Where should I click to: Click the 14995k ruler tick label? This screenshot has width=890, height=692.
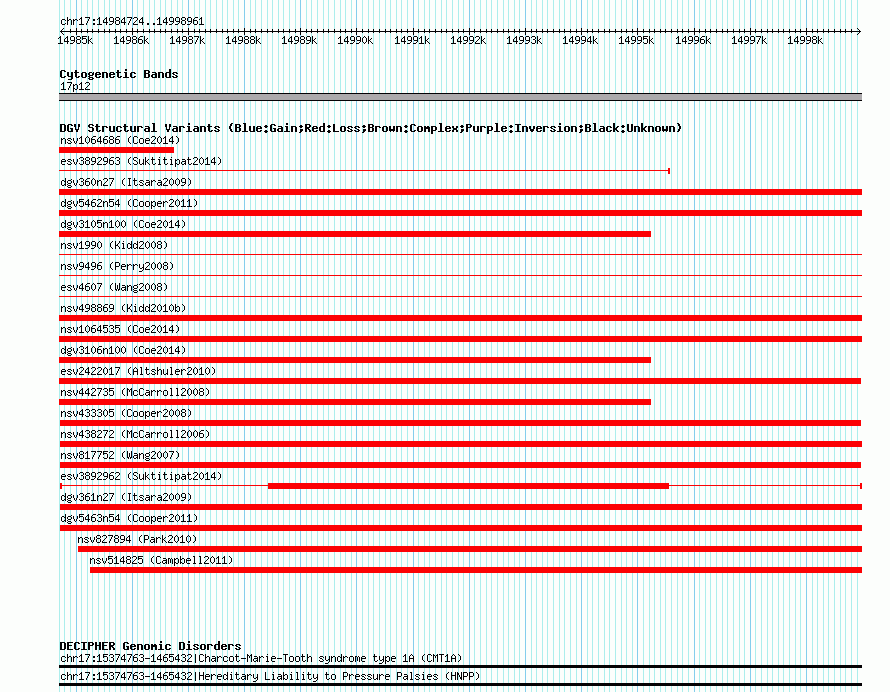[x=636, y=40]
